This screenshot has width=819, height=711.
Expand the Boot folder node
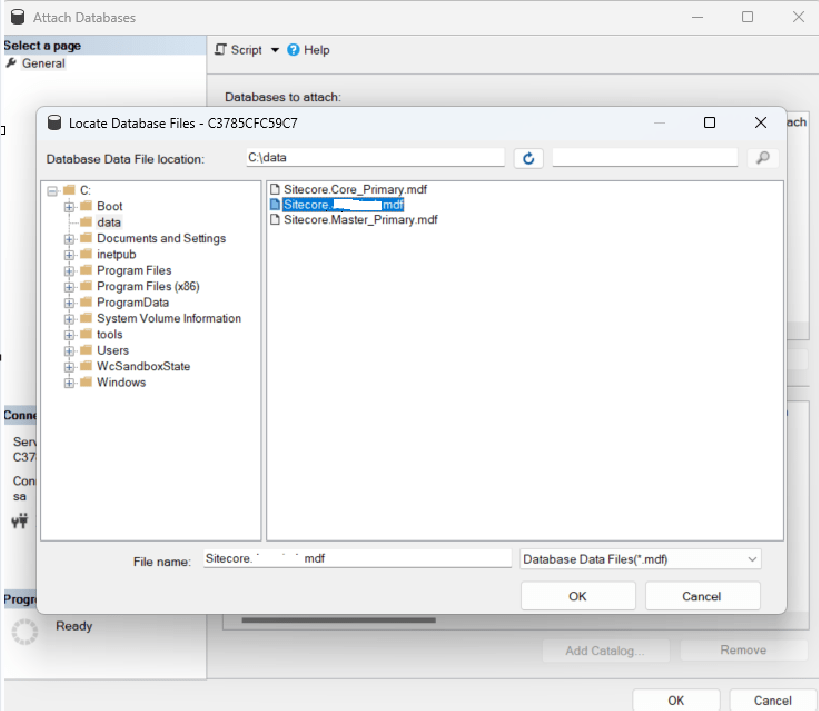(69, 206)
